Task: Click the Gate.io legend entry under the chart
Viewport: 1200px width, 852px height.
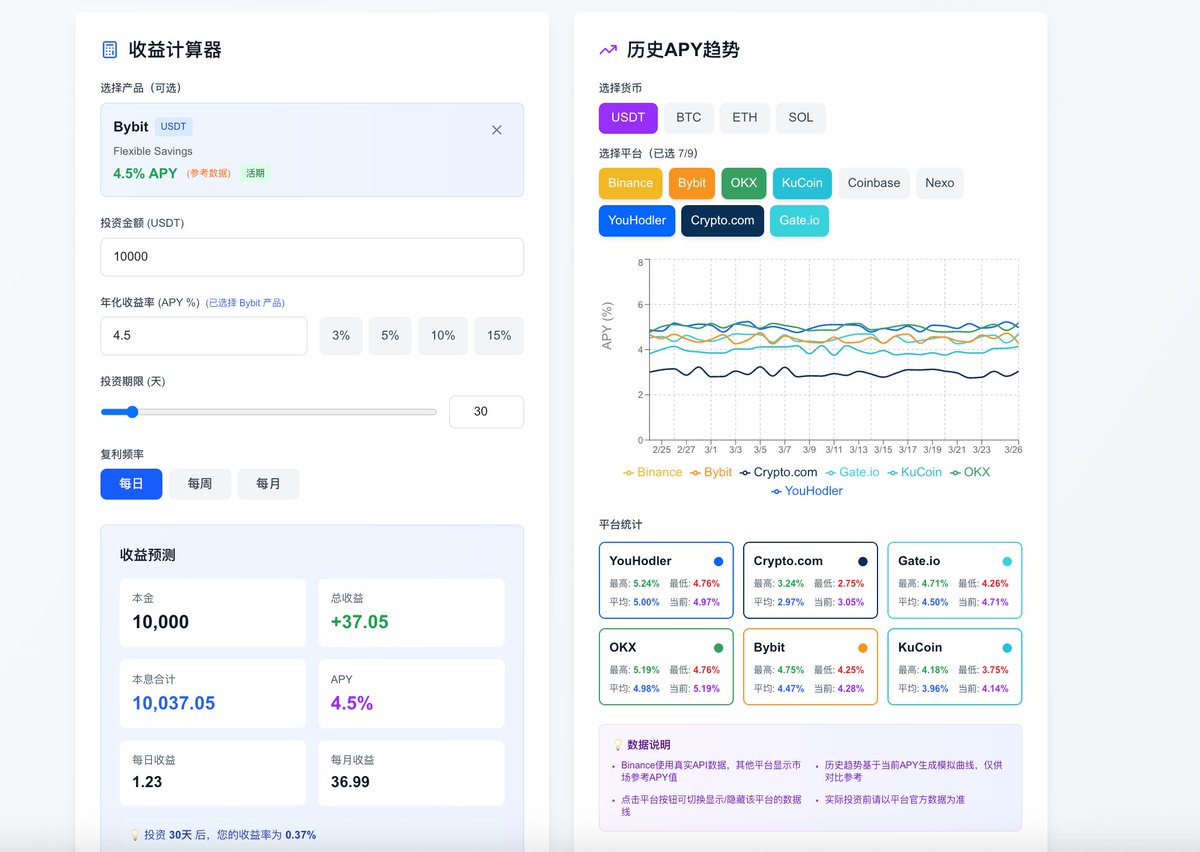Action: click(x=852, y=472)
